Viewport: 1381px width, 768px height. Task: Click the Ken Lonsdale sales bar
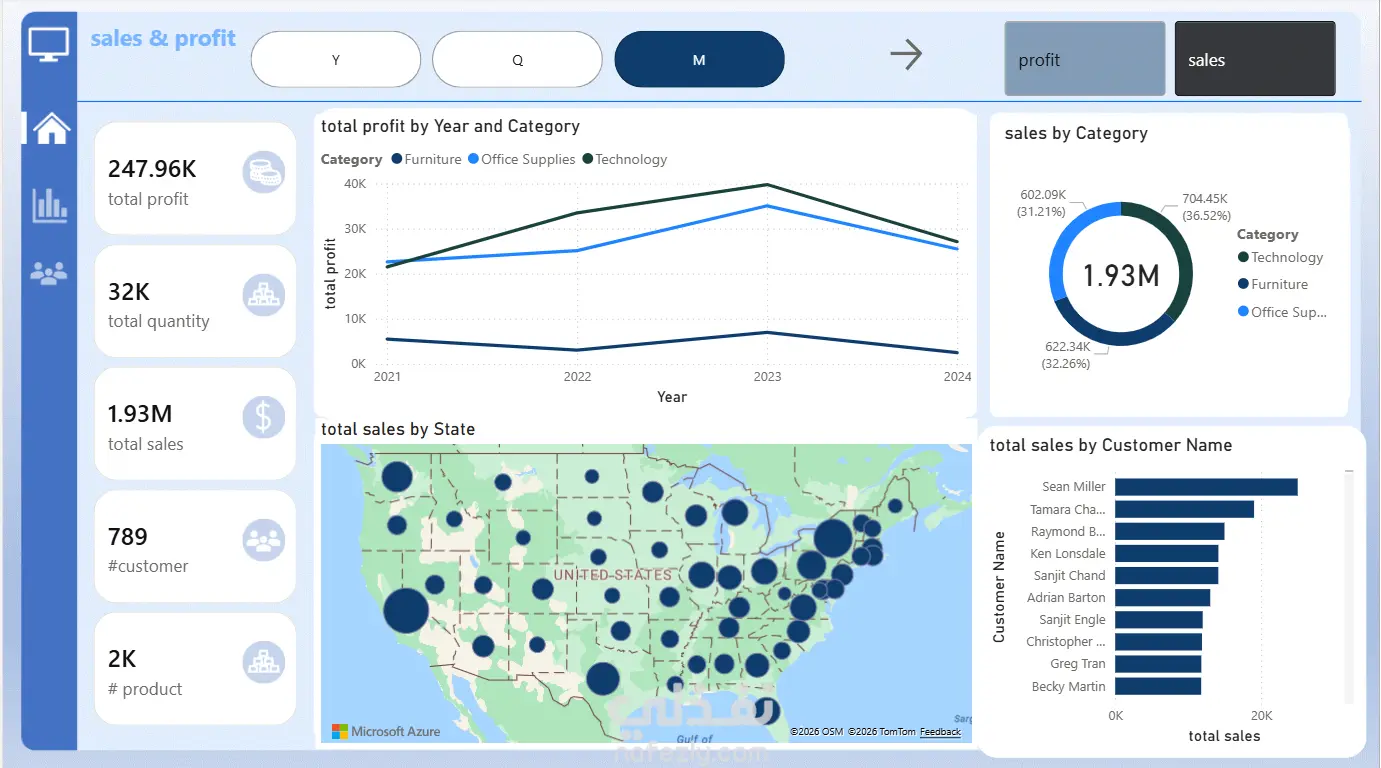(1167, 553)
